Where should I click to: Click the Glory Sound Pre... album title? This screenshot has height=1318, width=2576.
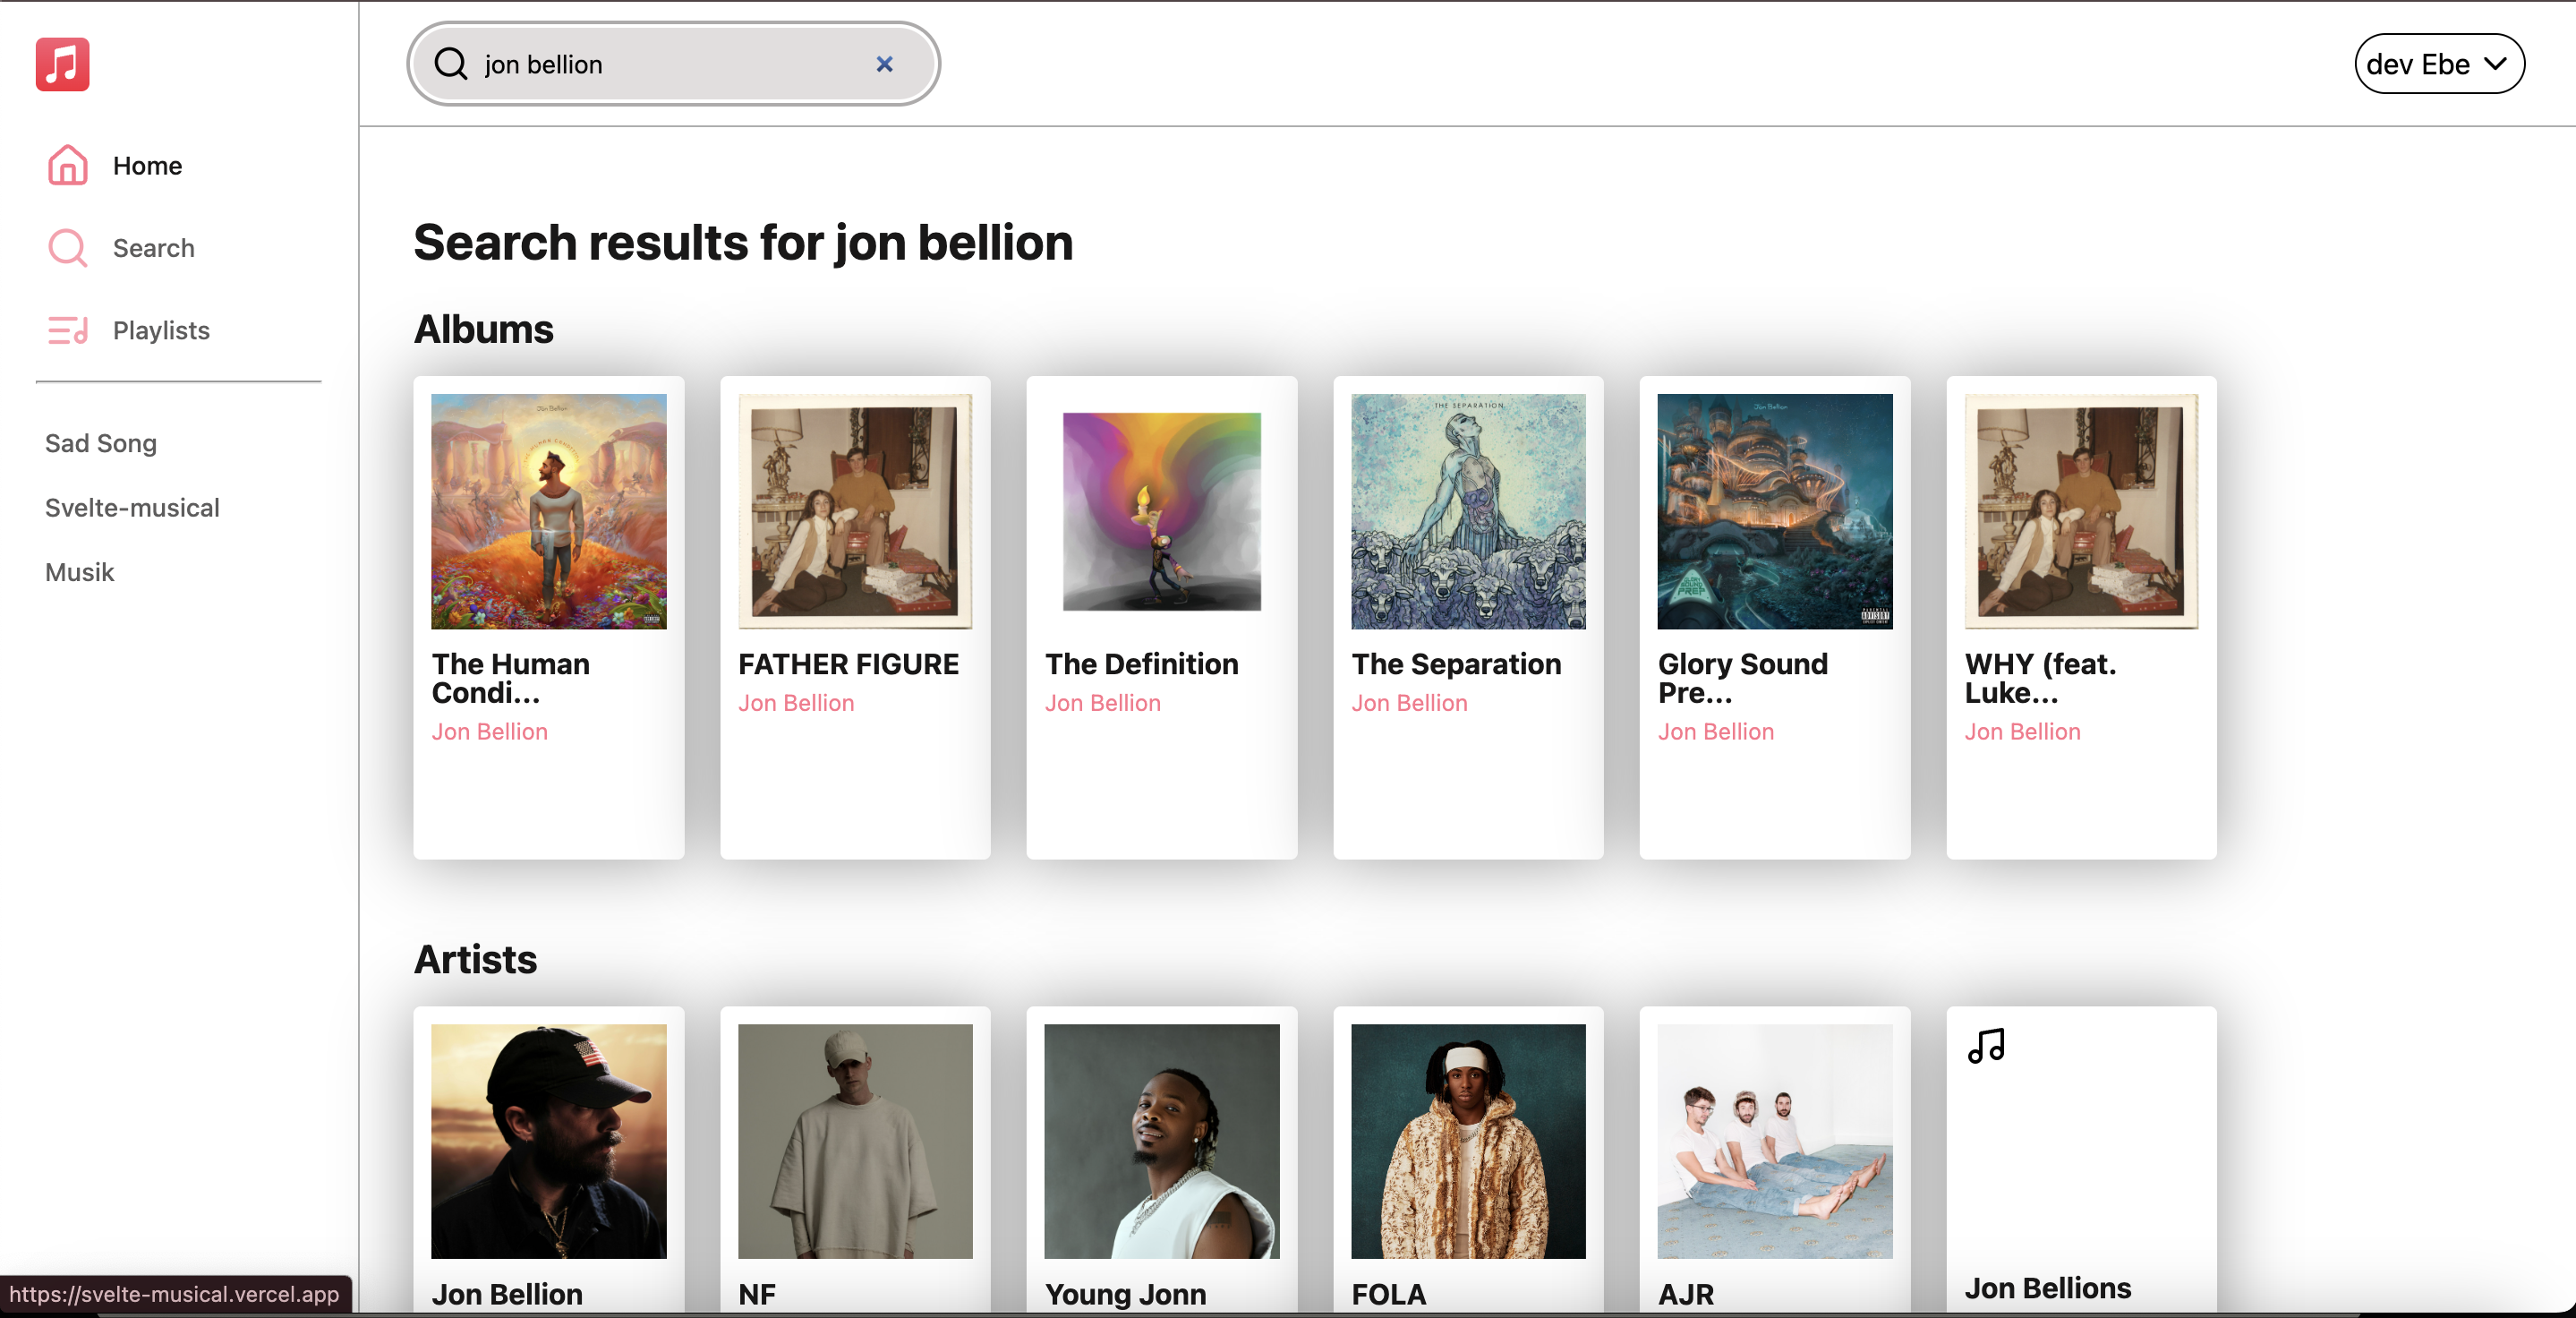click(x=1742, y=678)
